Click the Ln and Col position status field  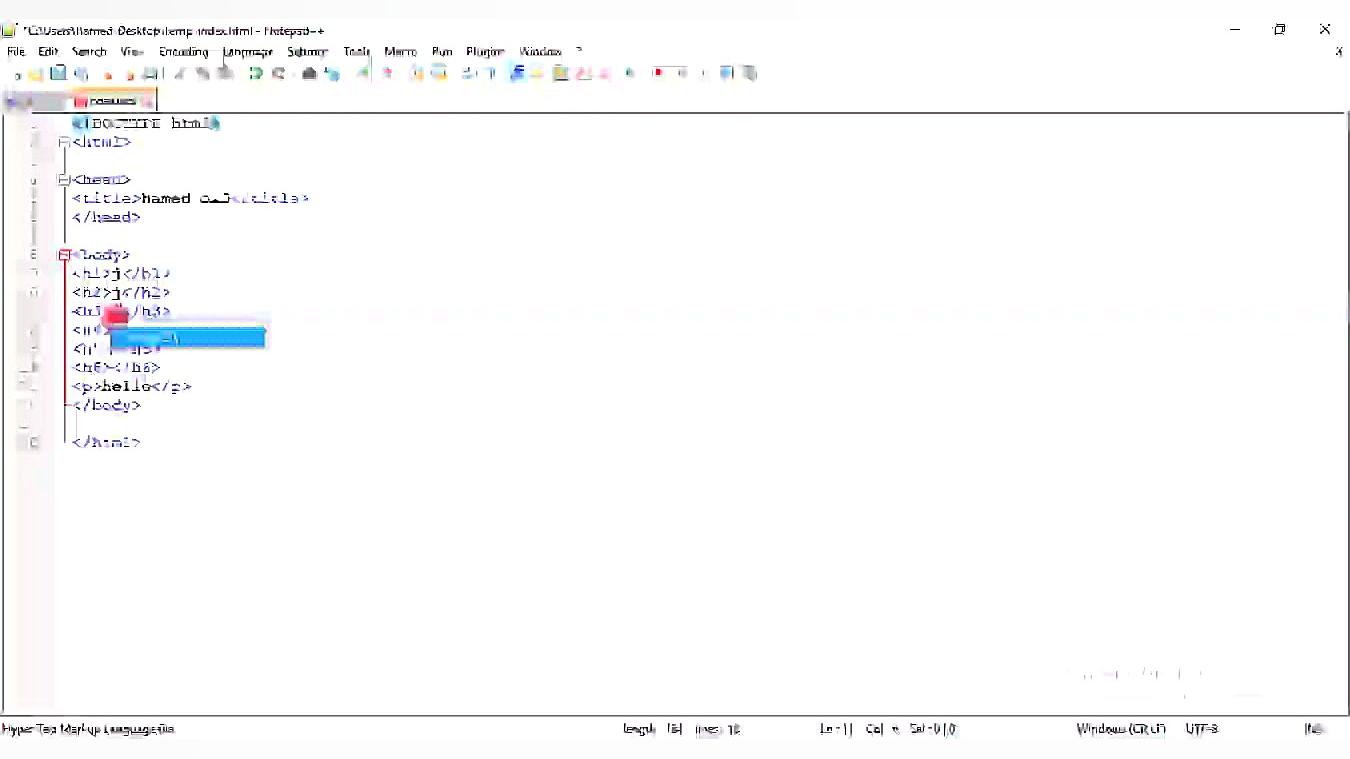tap(888, 729)
